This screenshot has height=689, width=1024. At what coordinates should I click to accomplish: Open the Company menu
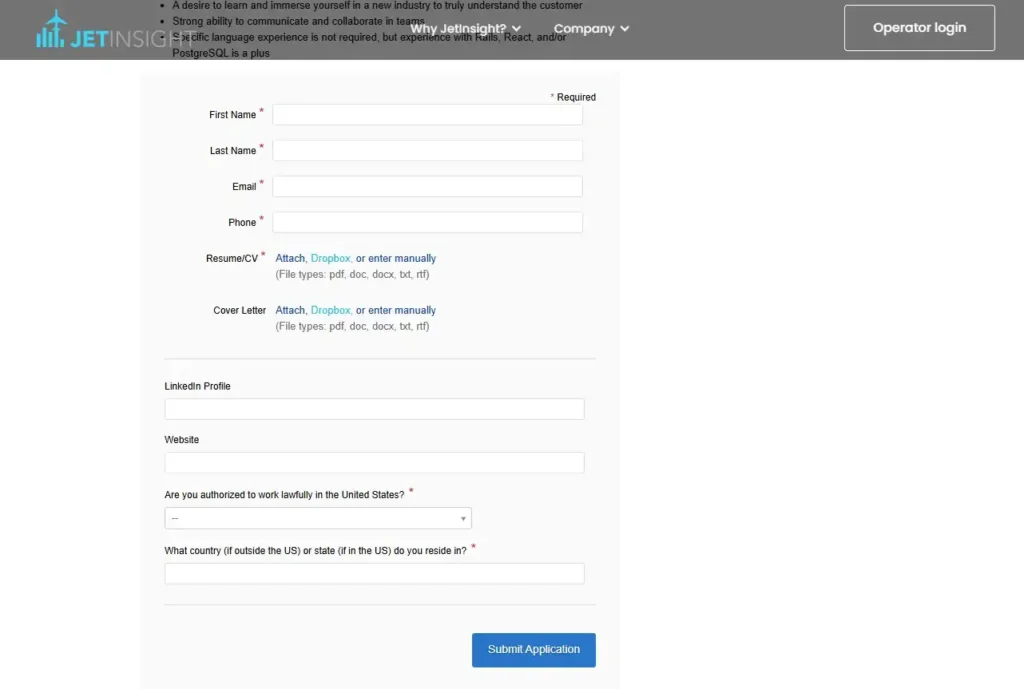point(591,28)
